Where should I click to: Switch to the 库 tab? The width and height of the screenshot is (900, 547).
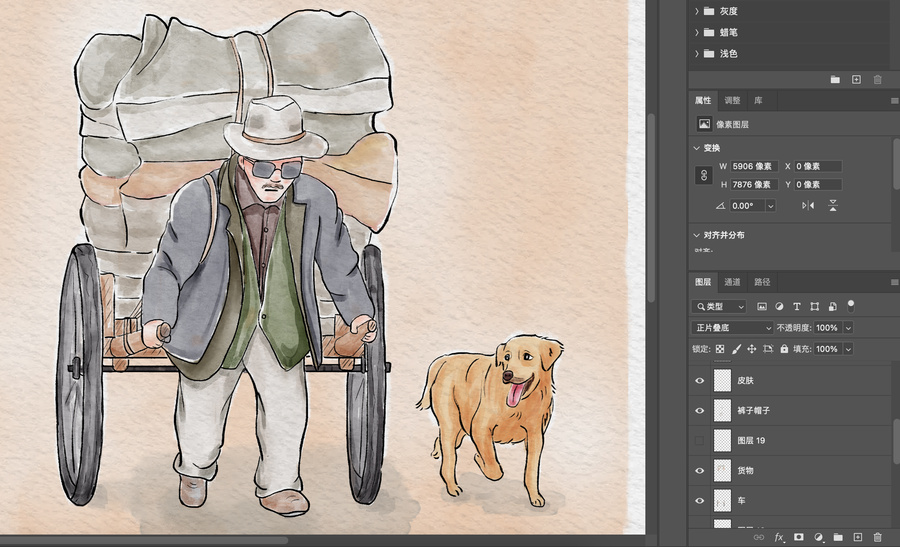click(x=758, y=100)
